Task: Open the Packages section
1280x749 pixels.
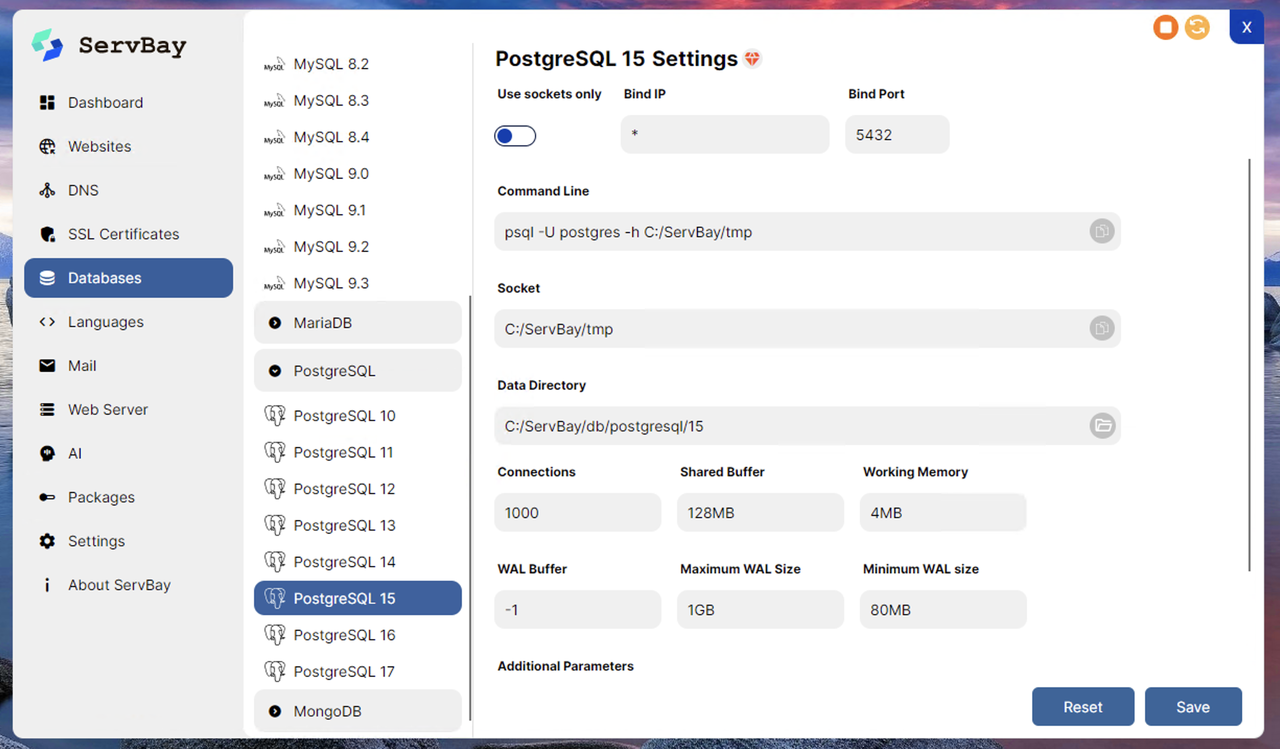Action: (128, 497)
